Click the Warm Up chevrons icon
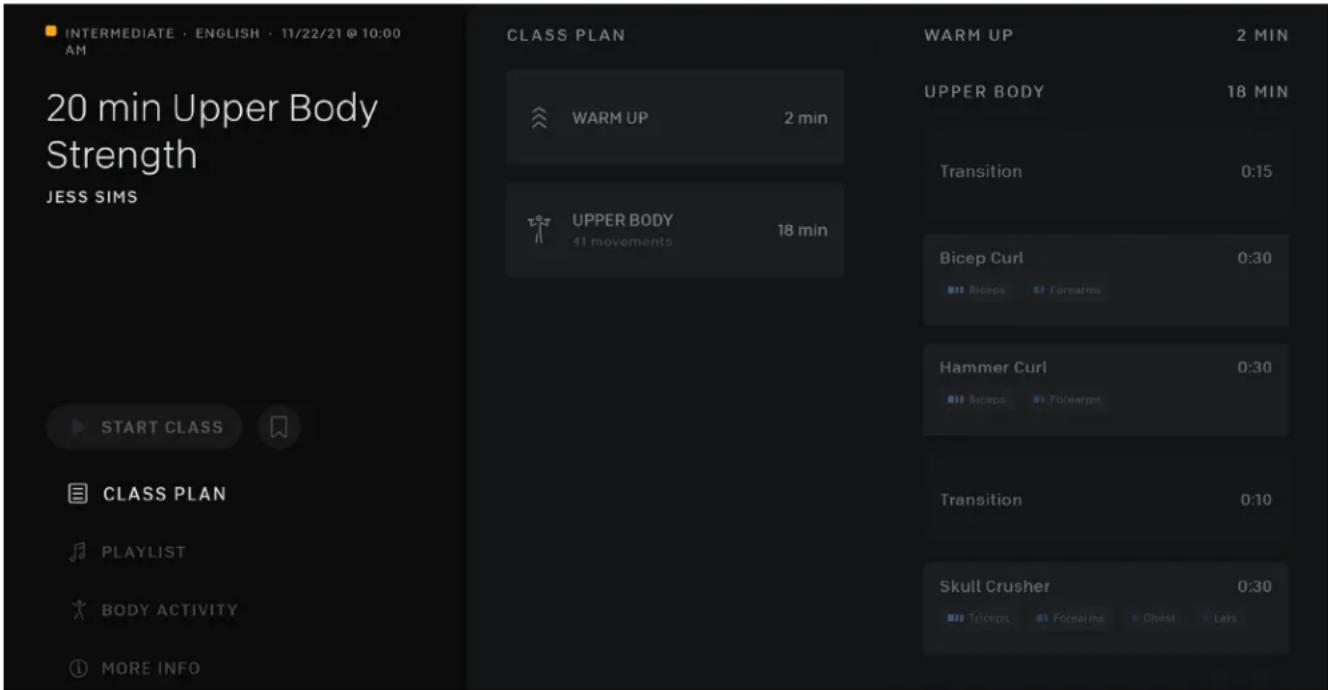This screenshot has height=690, width=1328. click(539, 118)
